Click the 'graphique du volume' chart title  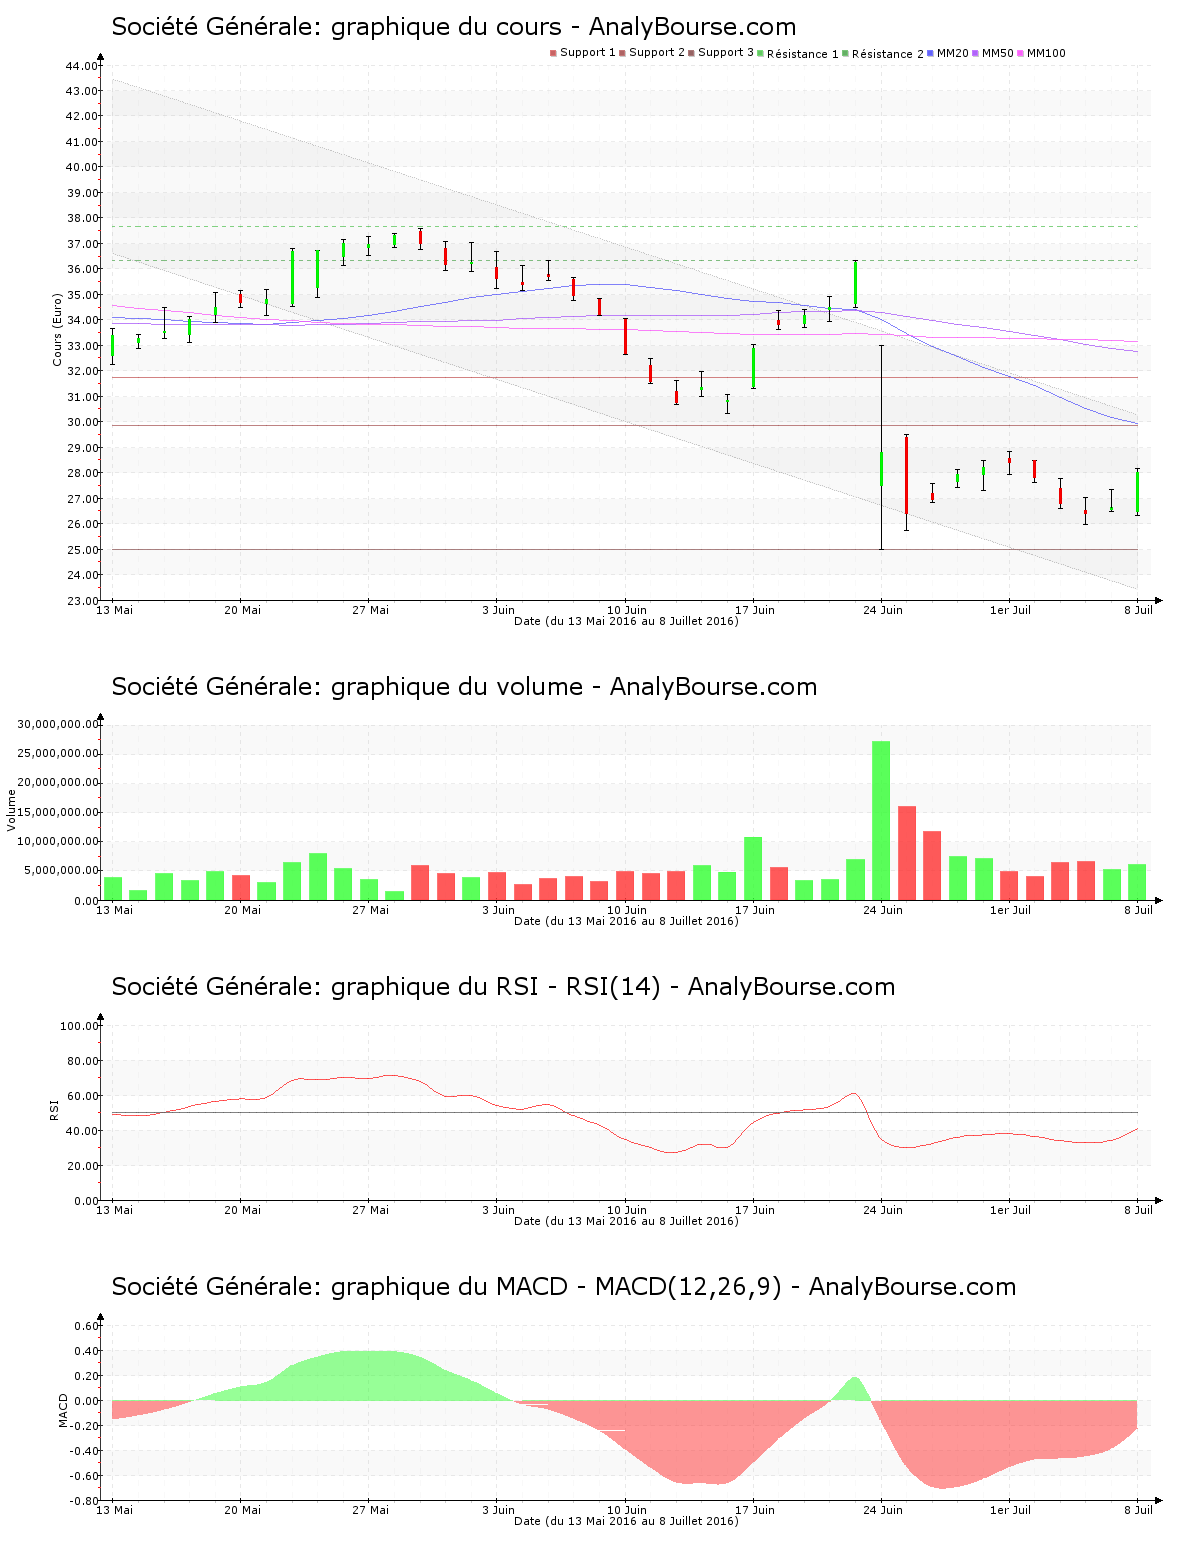coord(464,687)
